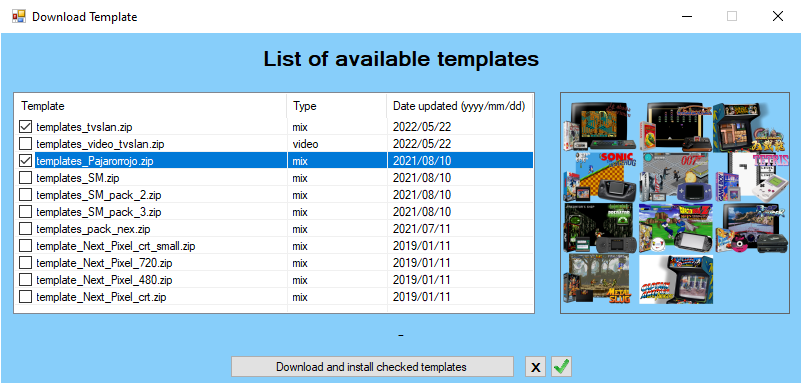Click the Dragon Ball Z PSP thumbnail
The image size is (802, 384).
tap(676, 228)
